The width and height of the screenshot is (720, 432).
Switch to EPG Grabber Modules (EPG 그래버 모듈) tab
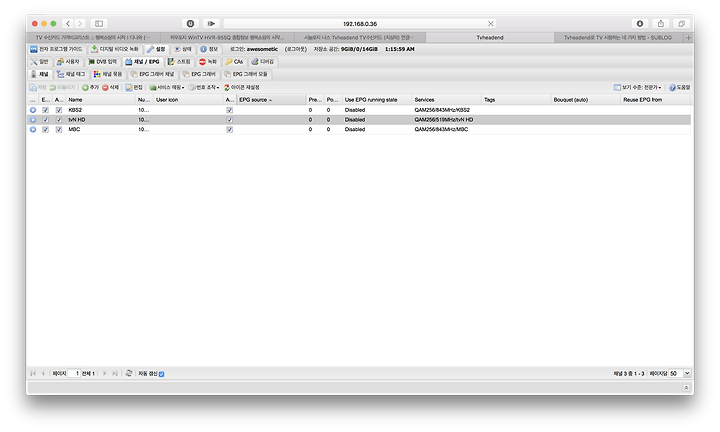(246, 74)
